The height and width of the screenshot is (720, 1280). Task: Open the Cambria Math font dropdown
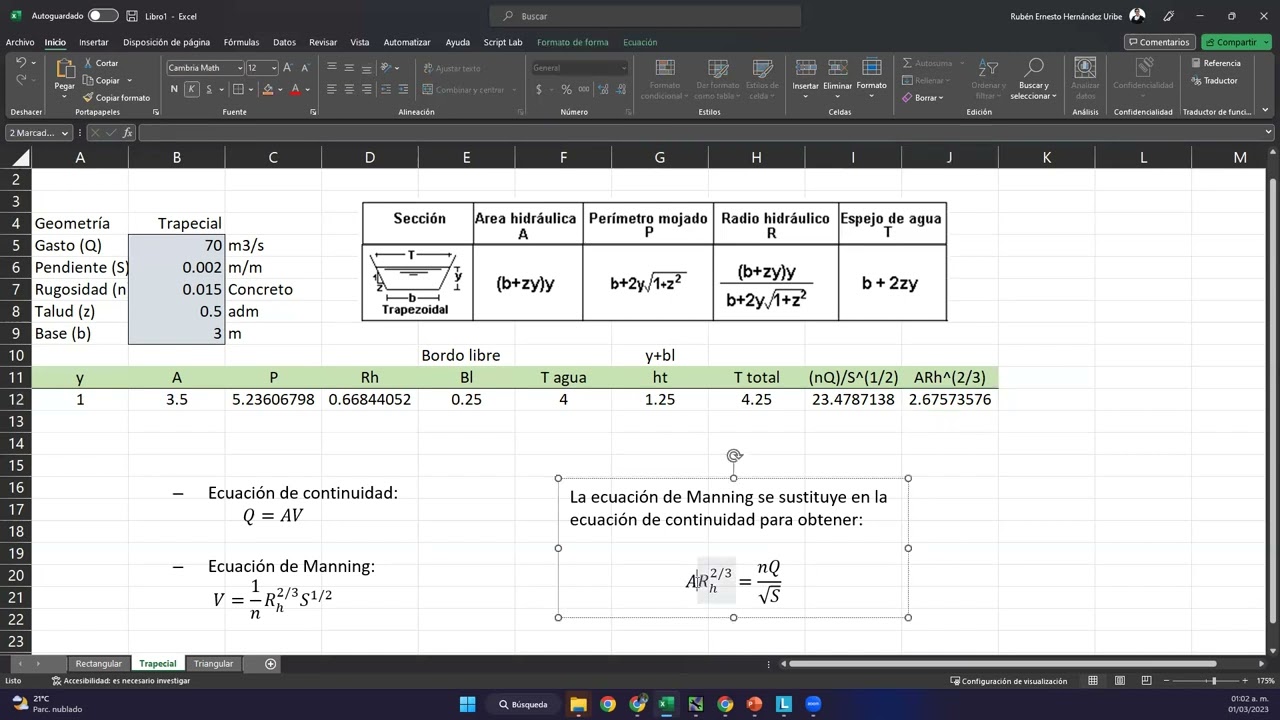[239, 68]
